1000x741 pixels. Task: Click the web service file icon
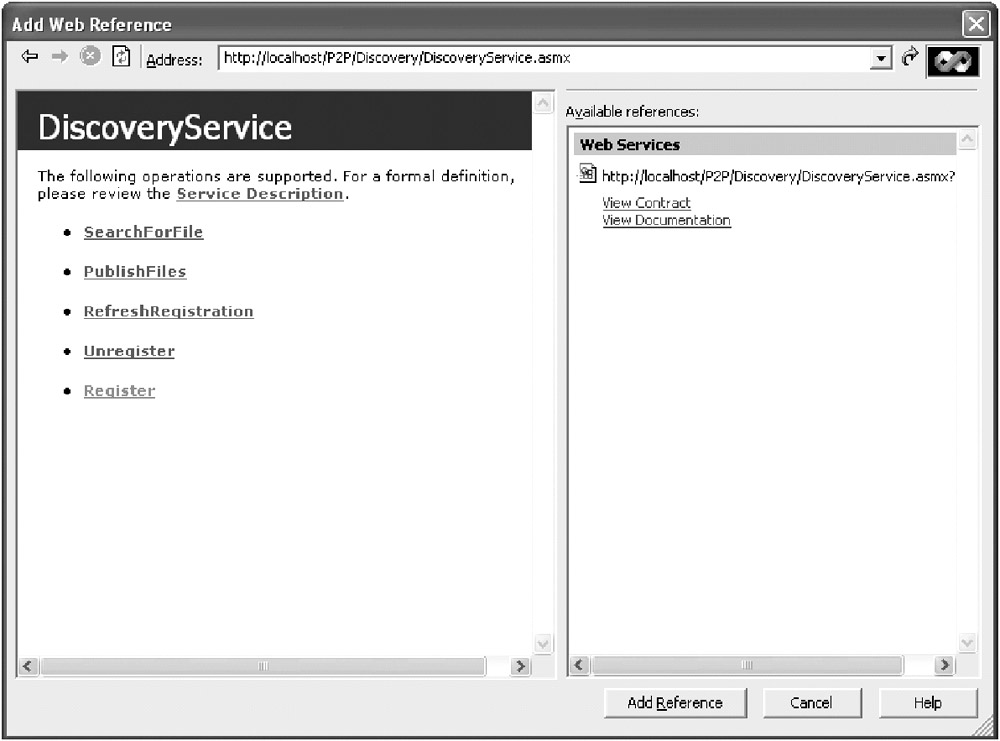(588, 174)
